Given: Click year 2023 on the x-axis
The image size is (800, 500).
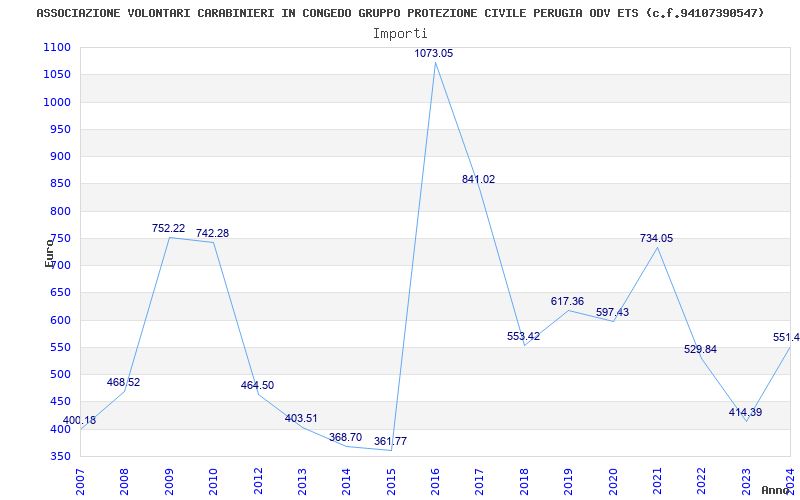Looking at the screenshot, I should click(x=746, y=481).
